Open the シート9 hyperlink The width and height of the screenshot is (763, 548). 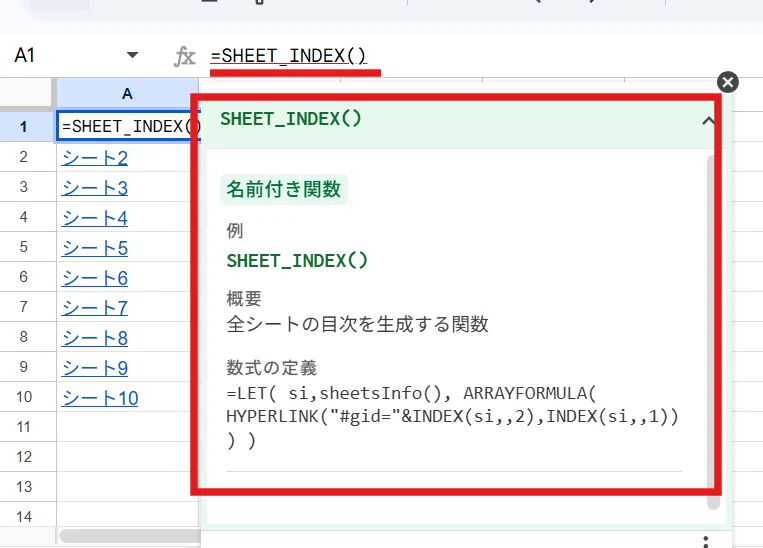click(x=94, y=368)
